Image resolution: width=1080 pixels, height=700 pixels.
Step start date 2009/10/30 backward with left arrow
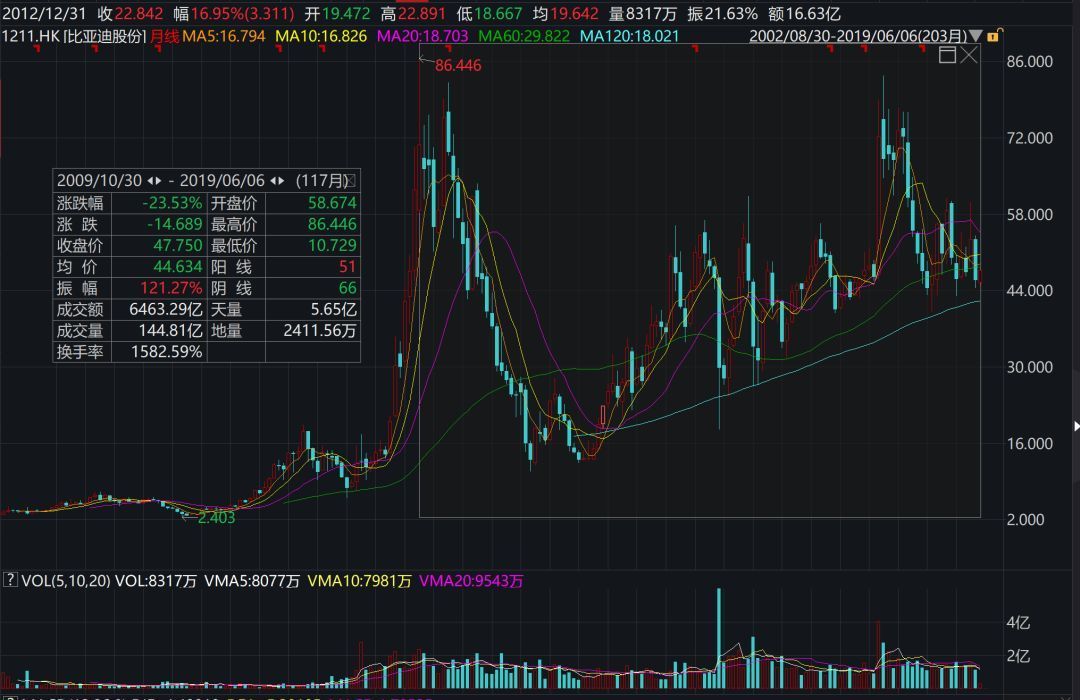(150, 181)
